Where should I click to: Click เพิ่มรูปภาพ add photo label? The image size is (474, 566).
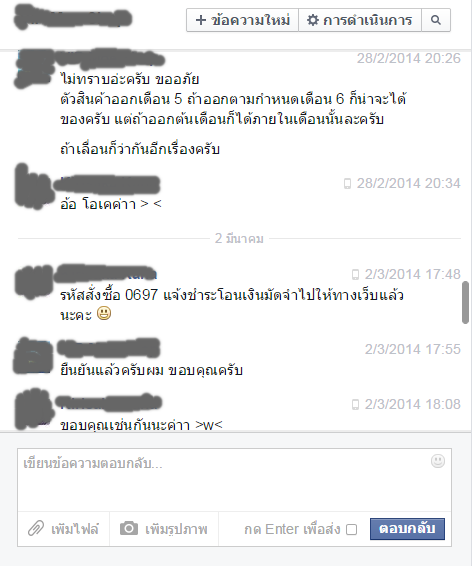(176, 529)
